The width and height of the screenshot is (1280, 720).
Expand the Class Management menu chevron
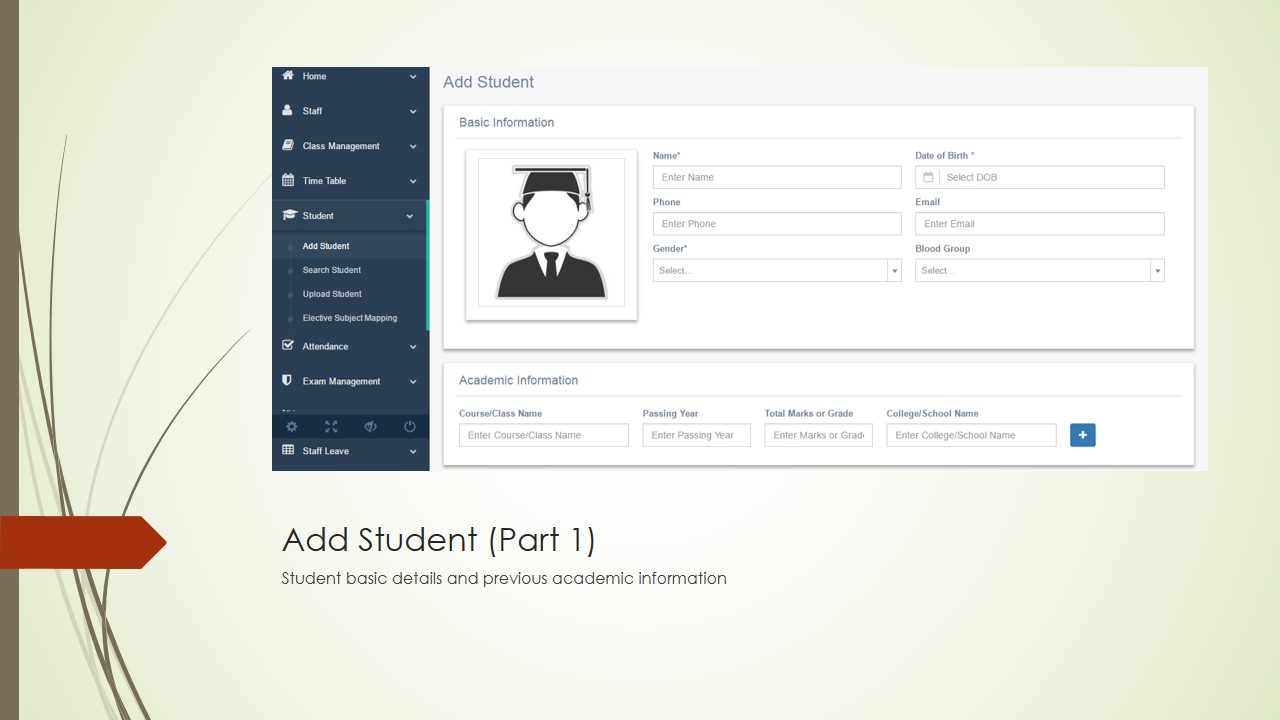[x=413, y=146]
